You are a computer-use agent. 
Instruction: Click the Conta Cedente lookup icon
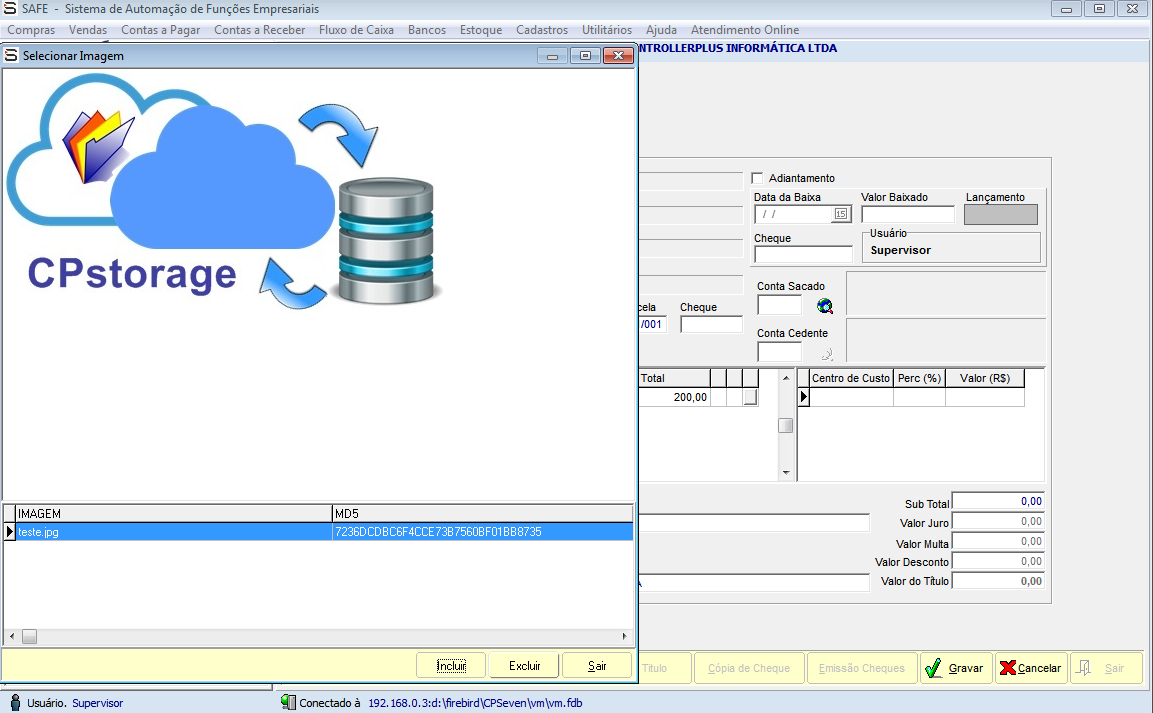click(827, 354)
